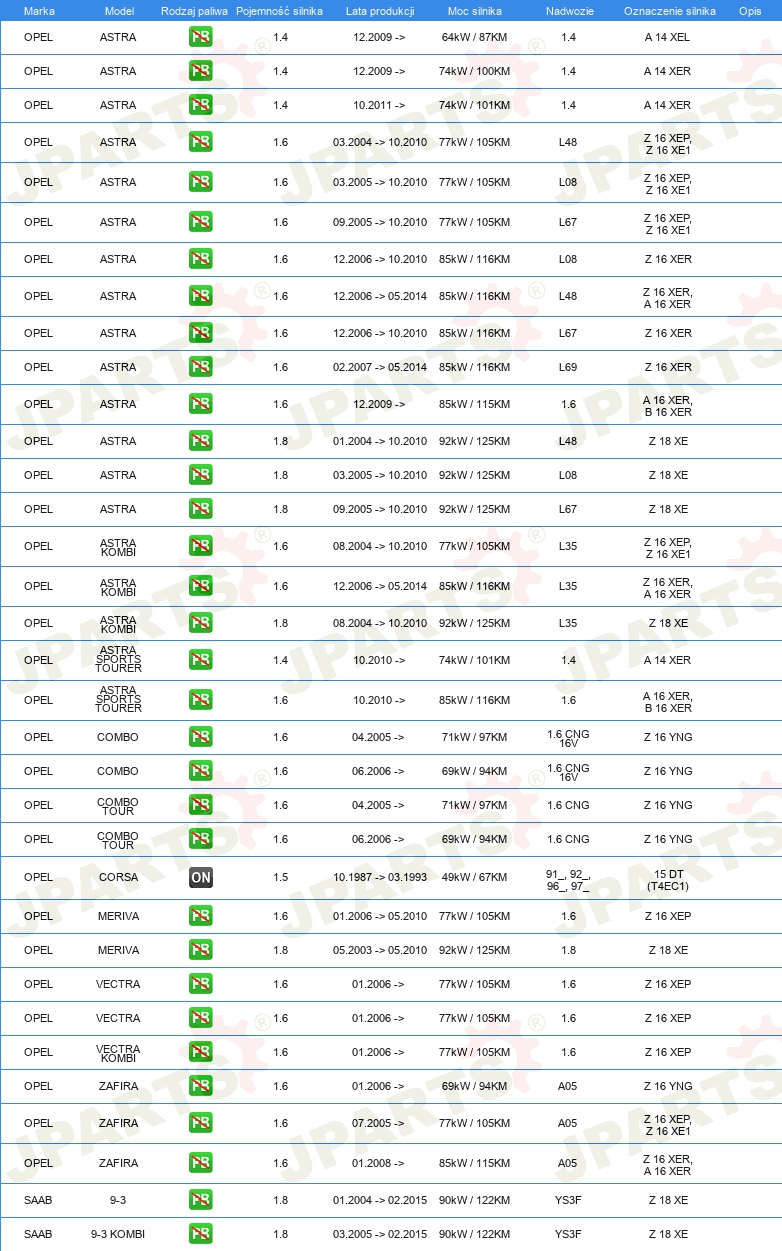
Task: Click the PB fuel icon in the MERIVA 1.6 row
Action: tap(201, 916)
